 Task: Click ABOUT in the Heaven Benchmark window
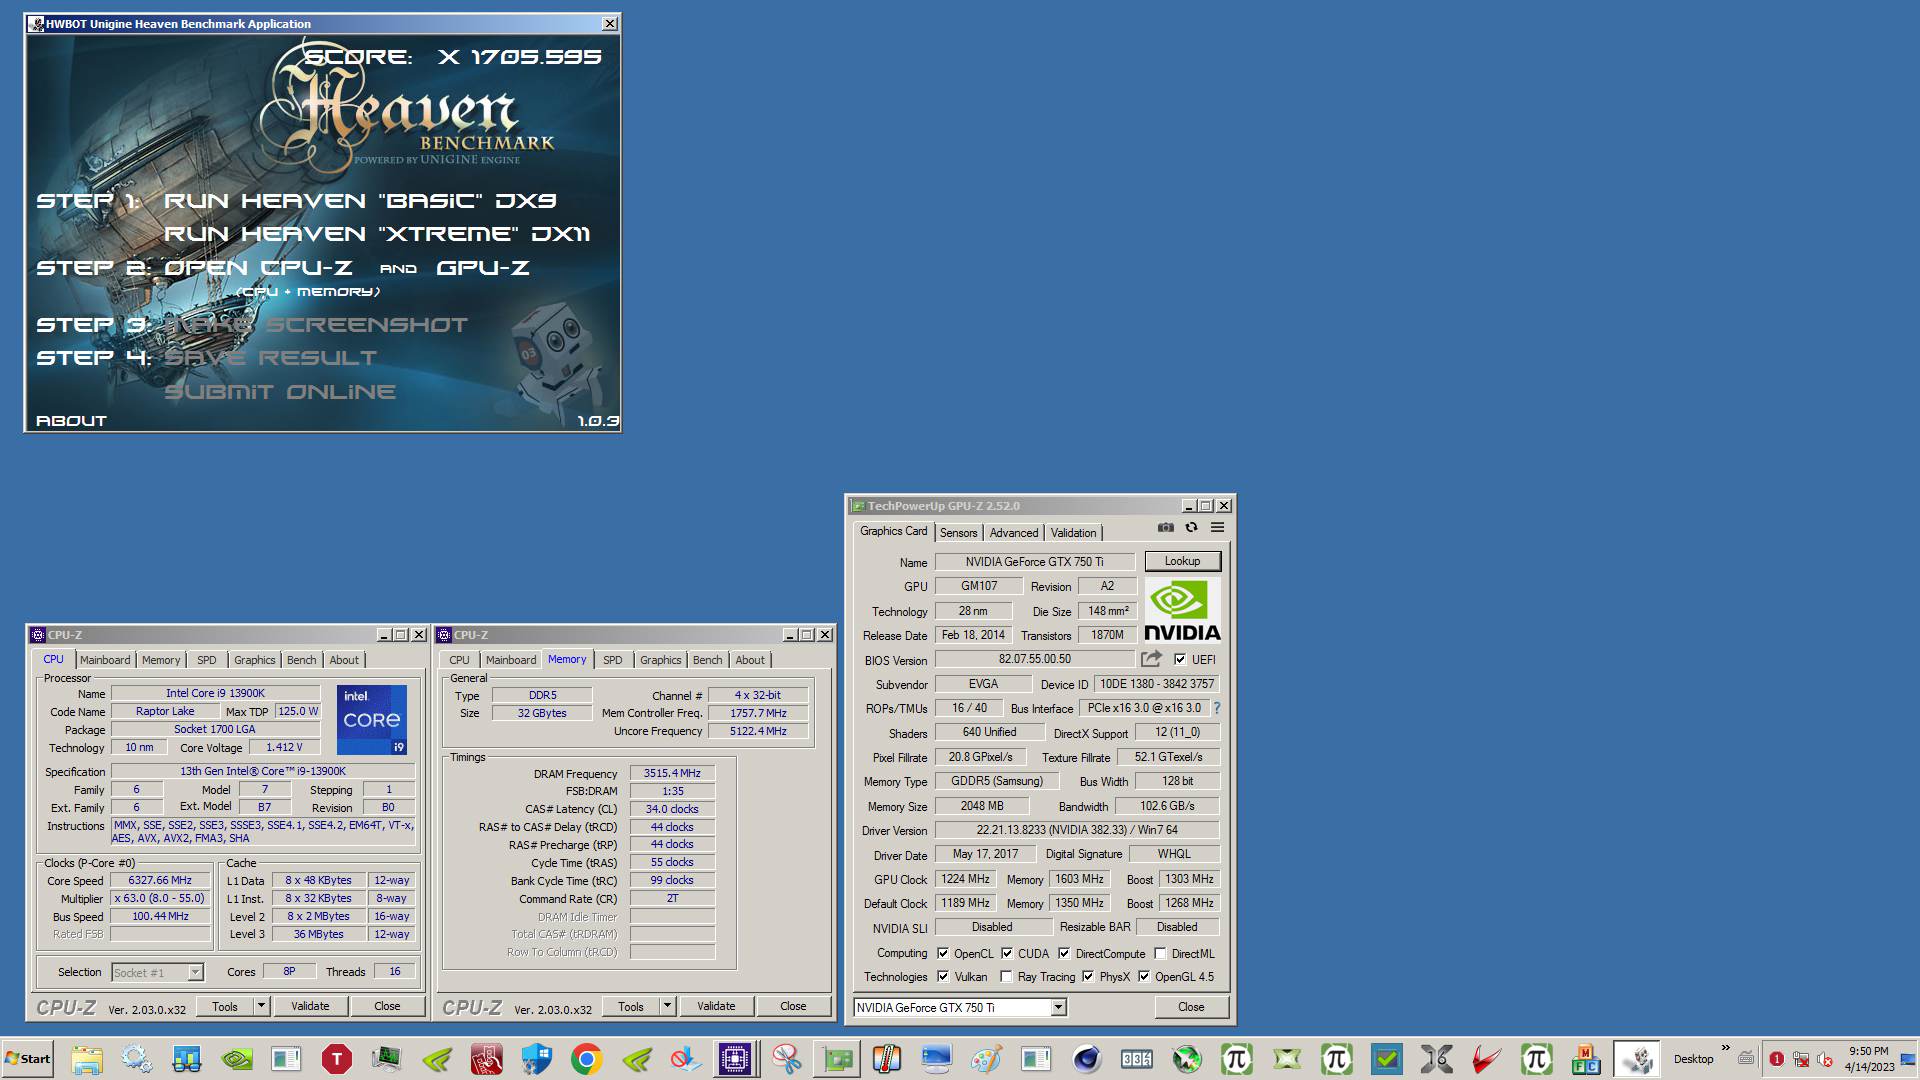click(x=71, y=421)
